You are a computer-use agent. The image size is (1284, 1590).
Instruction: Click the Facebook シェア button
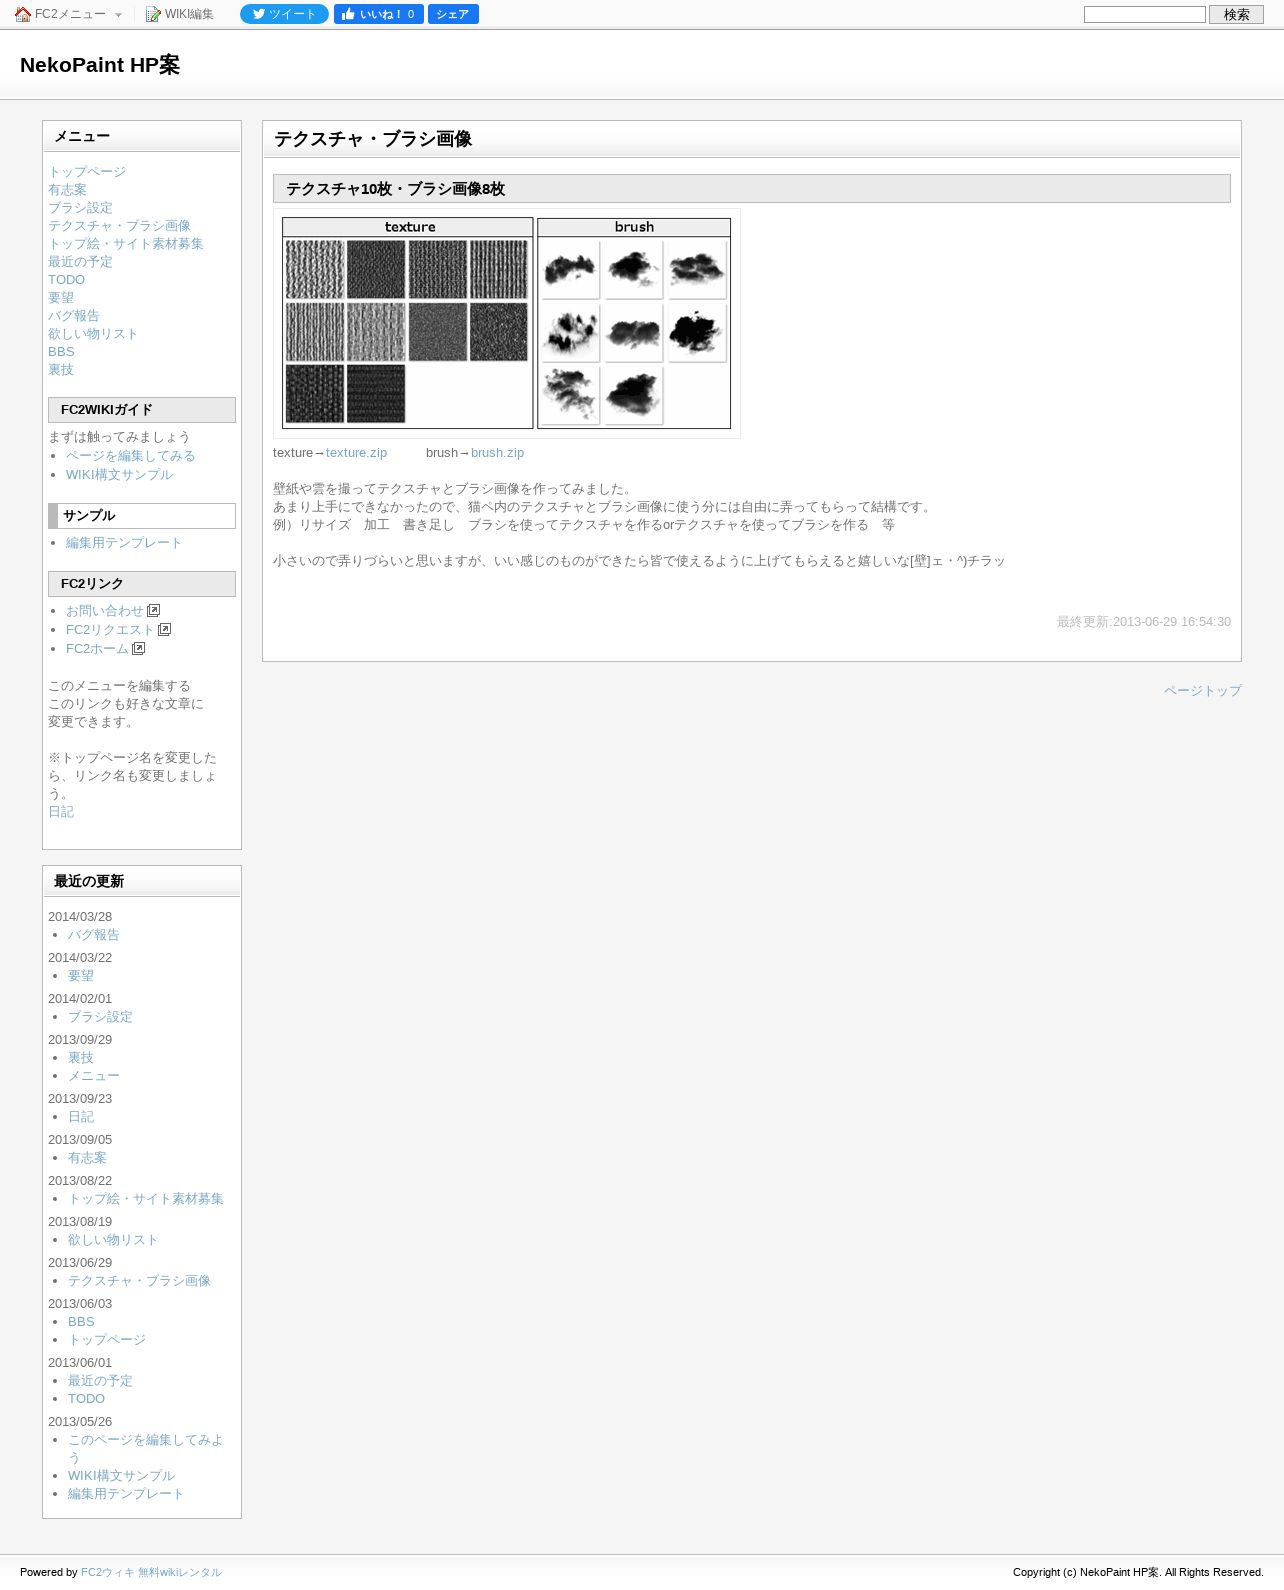coord(453,14)
